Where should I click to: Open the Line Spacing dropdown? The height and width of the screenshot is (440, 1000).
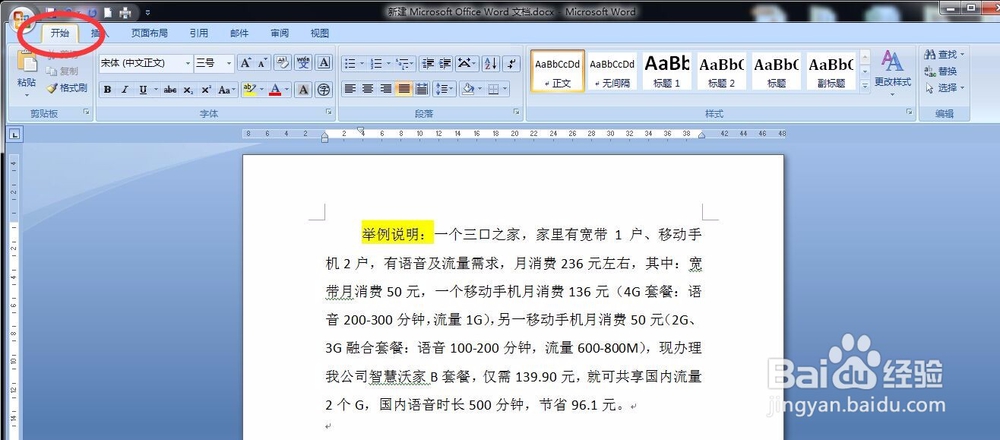point(444,89)
